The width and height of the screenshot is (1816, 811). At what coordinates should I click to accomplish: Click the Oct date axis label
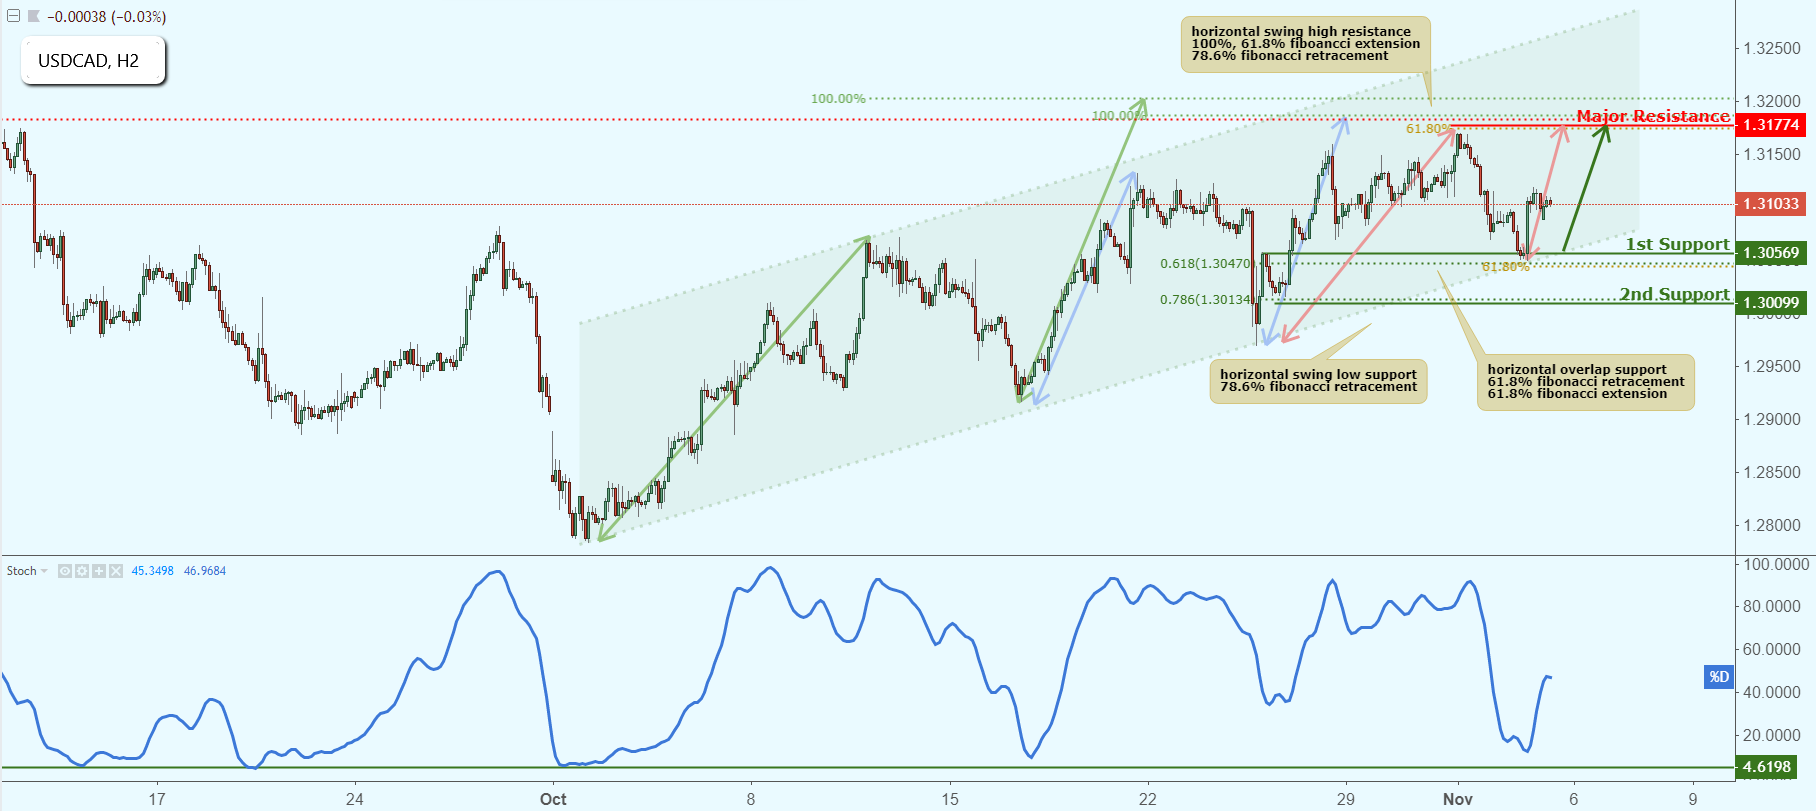tap(553, 799)
